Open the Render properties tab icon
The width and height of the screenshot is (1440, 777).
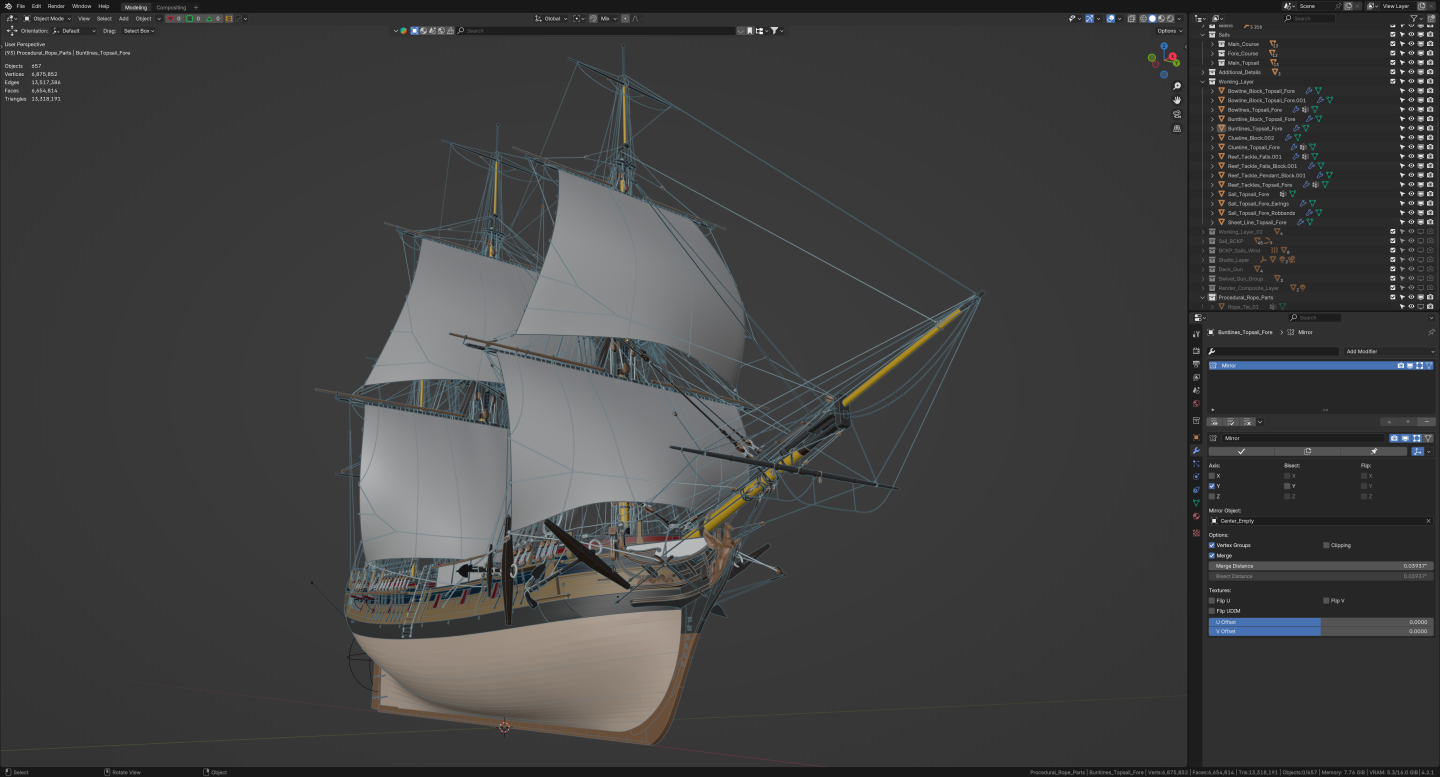tap(1196, 351)
